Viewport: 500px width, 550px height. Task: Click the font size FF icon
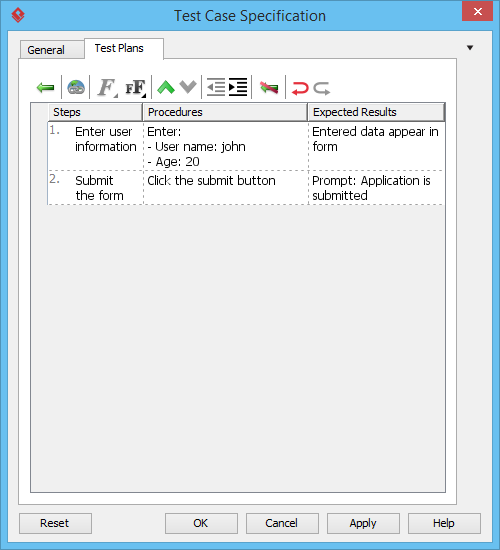point(135,87)
